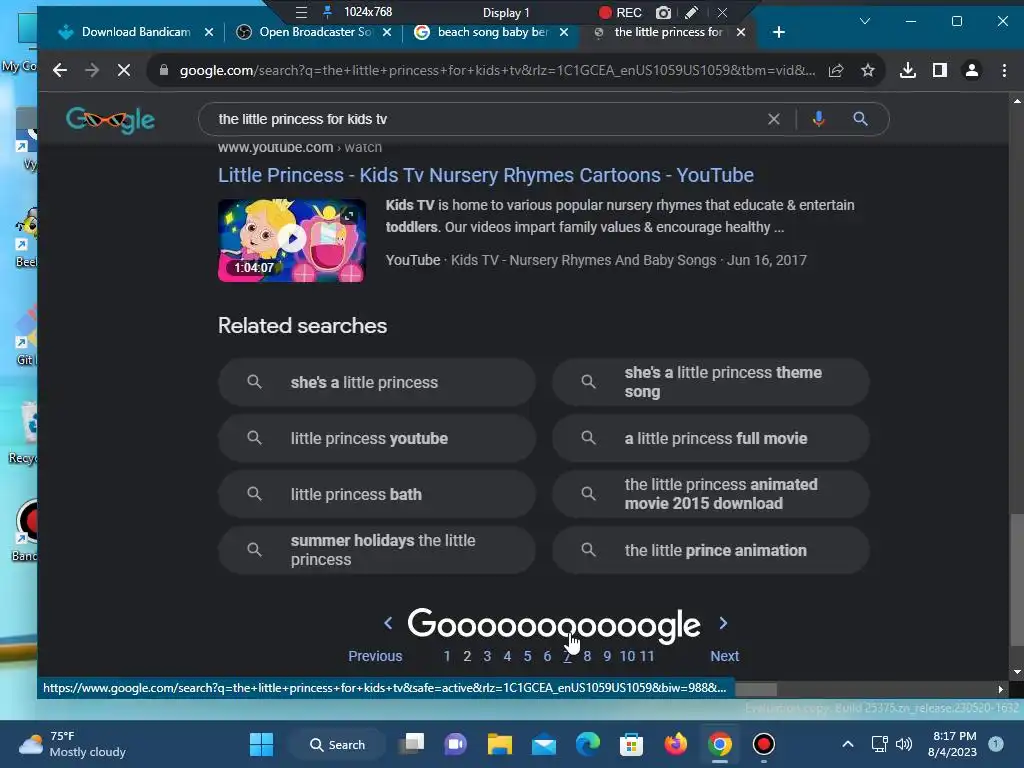Toggle Chrome side panel icon
1024x768 pixels.
tap(940, 70)
